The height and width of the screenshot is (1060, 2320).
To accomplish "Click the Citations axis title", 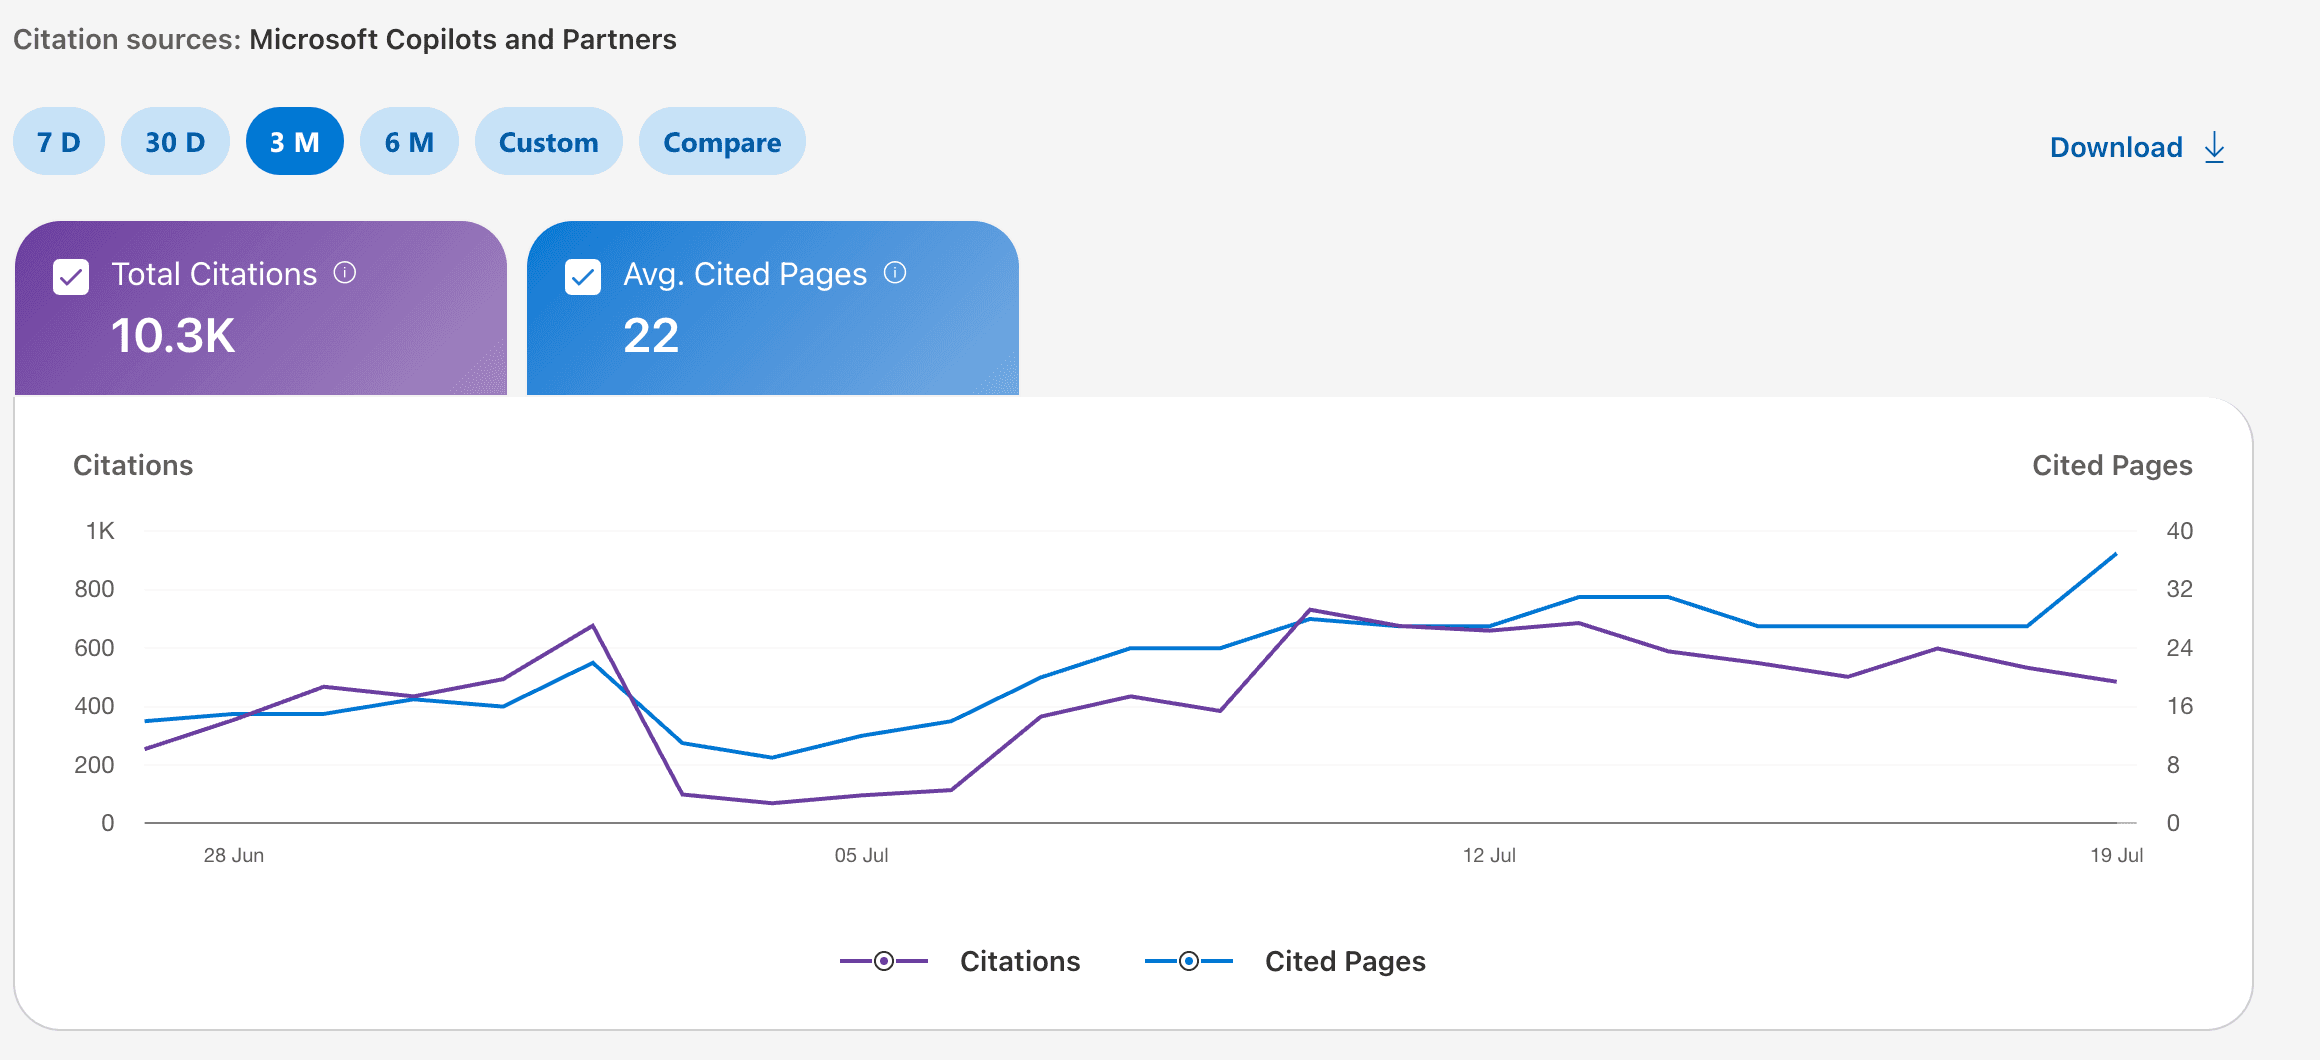I will point(133,465).
